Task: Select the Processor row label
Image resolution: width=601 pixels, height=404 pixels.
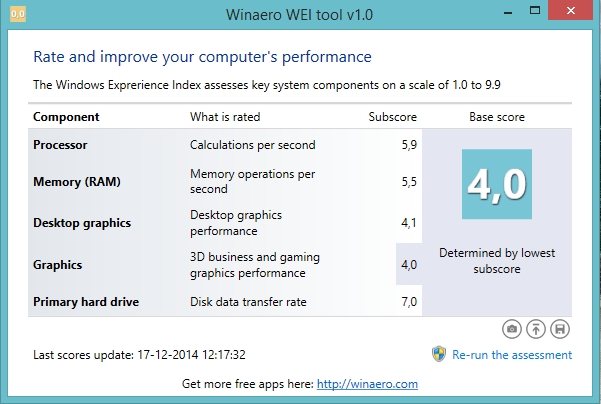Action: tap(60, 145)
